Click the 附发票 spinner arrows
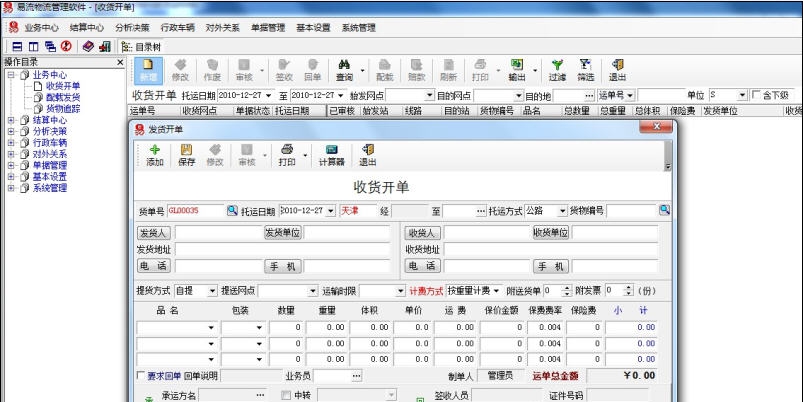Viewport: 803px width, 402px height. coord(628,291)
